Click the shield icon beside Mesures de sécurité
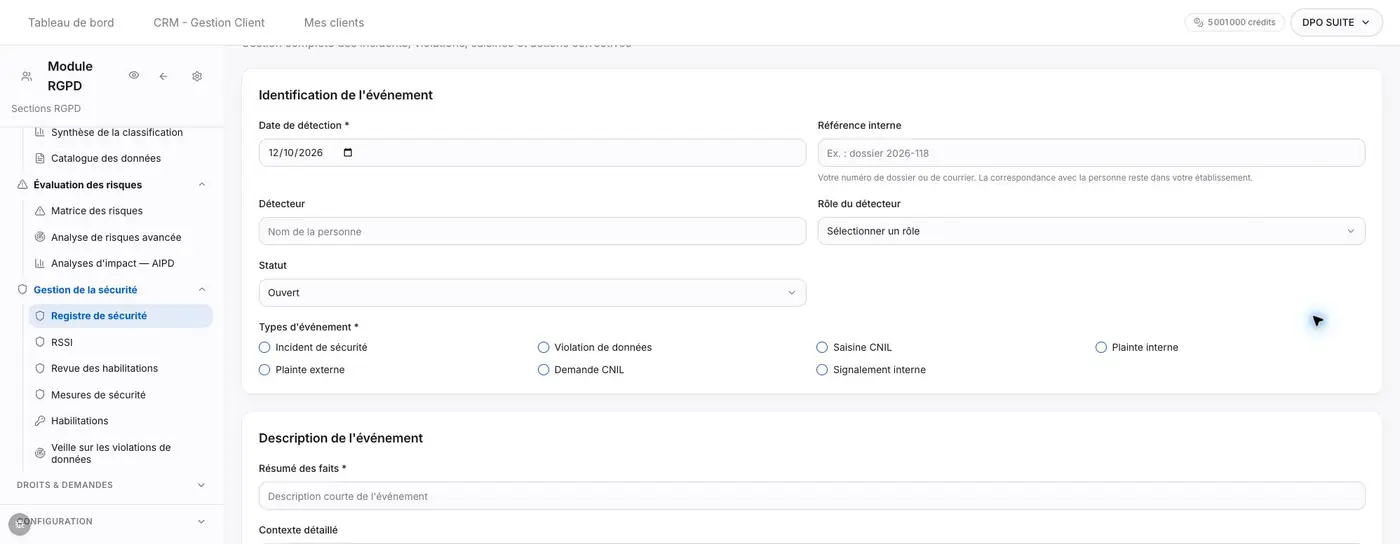The image size is (1400, 544). [40, 395]
